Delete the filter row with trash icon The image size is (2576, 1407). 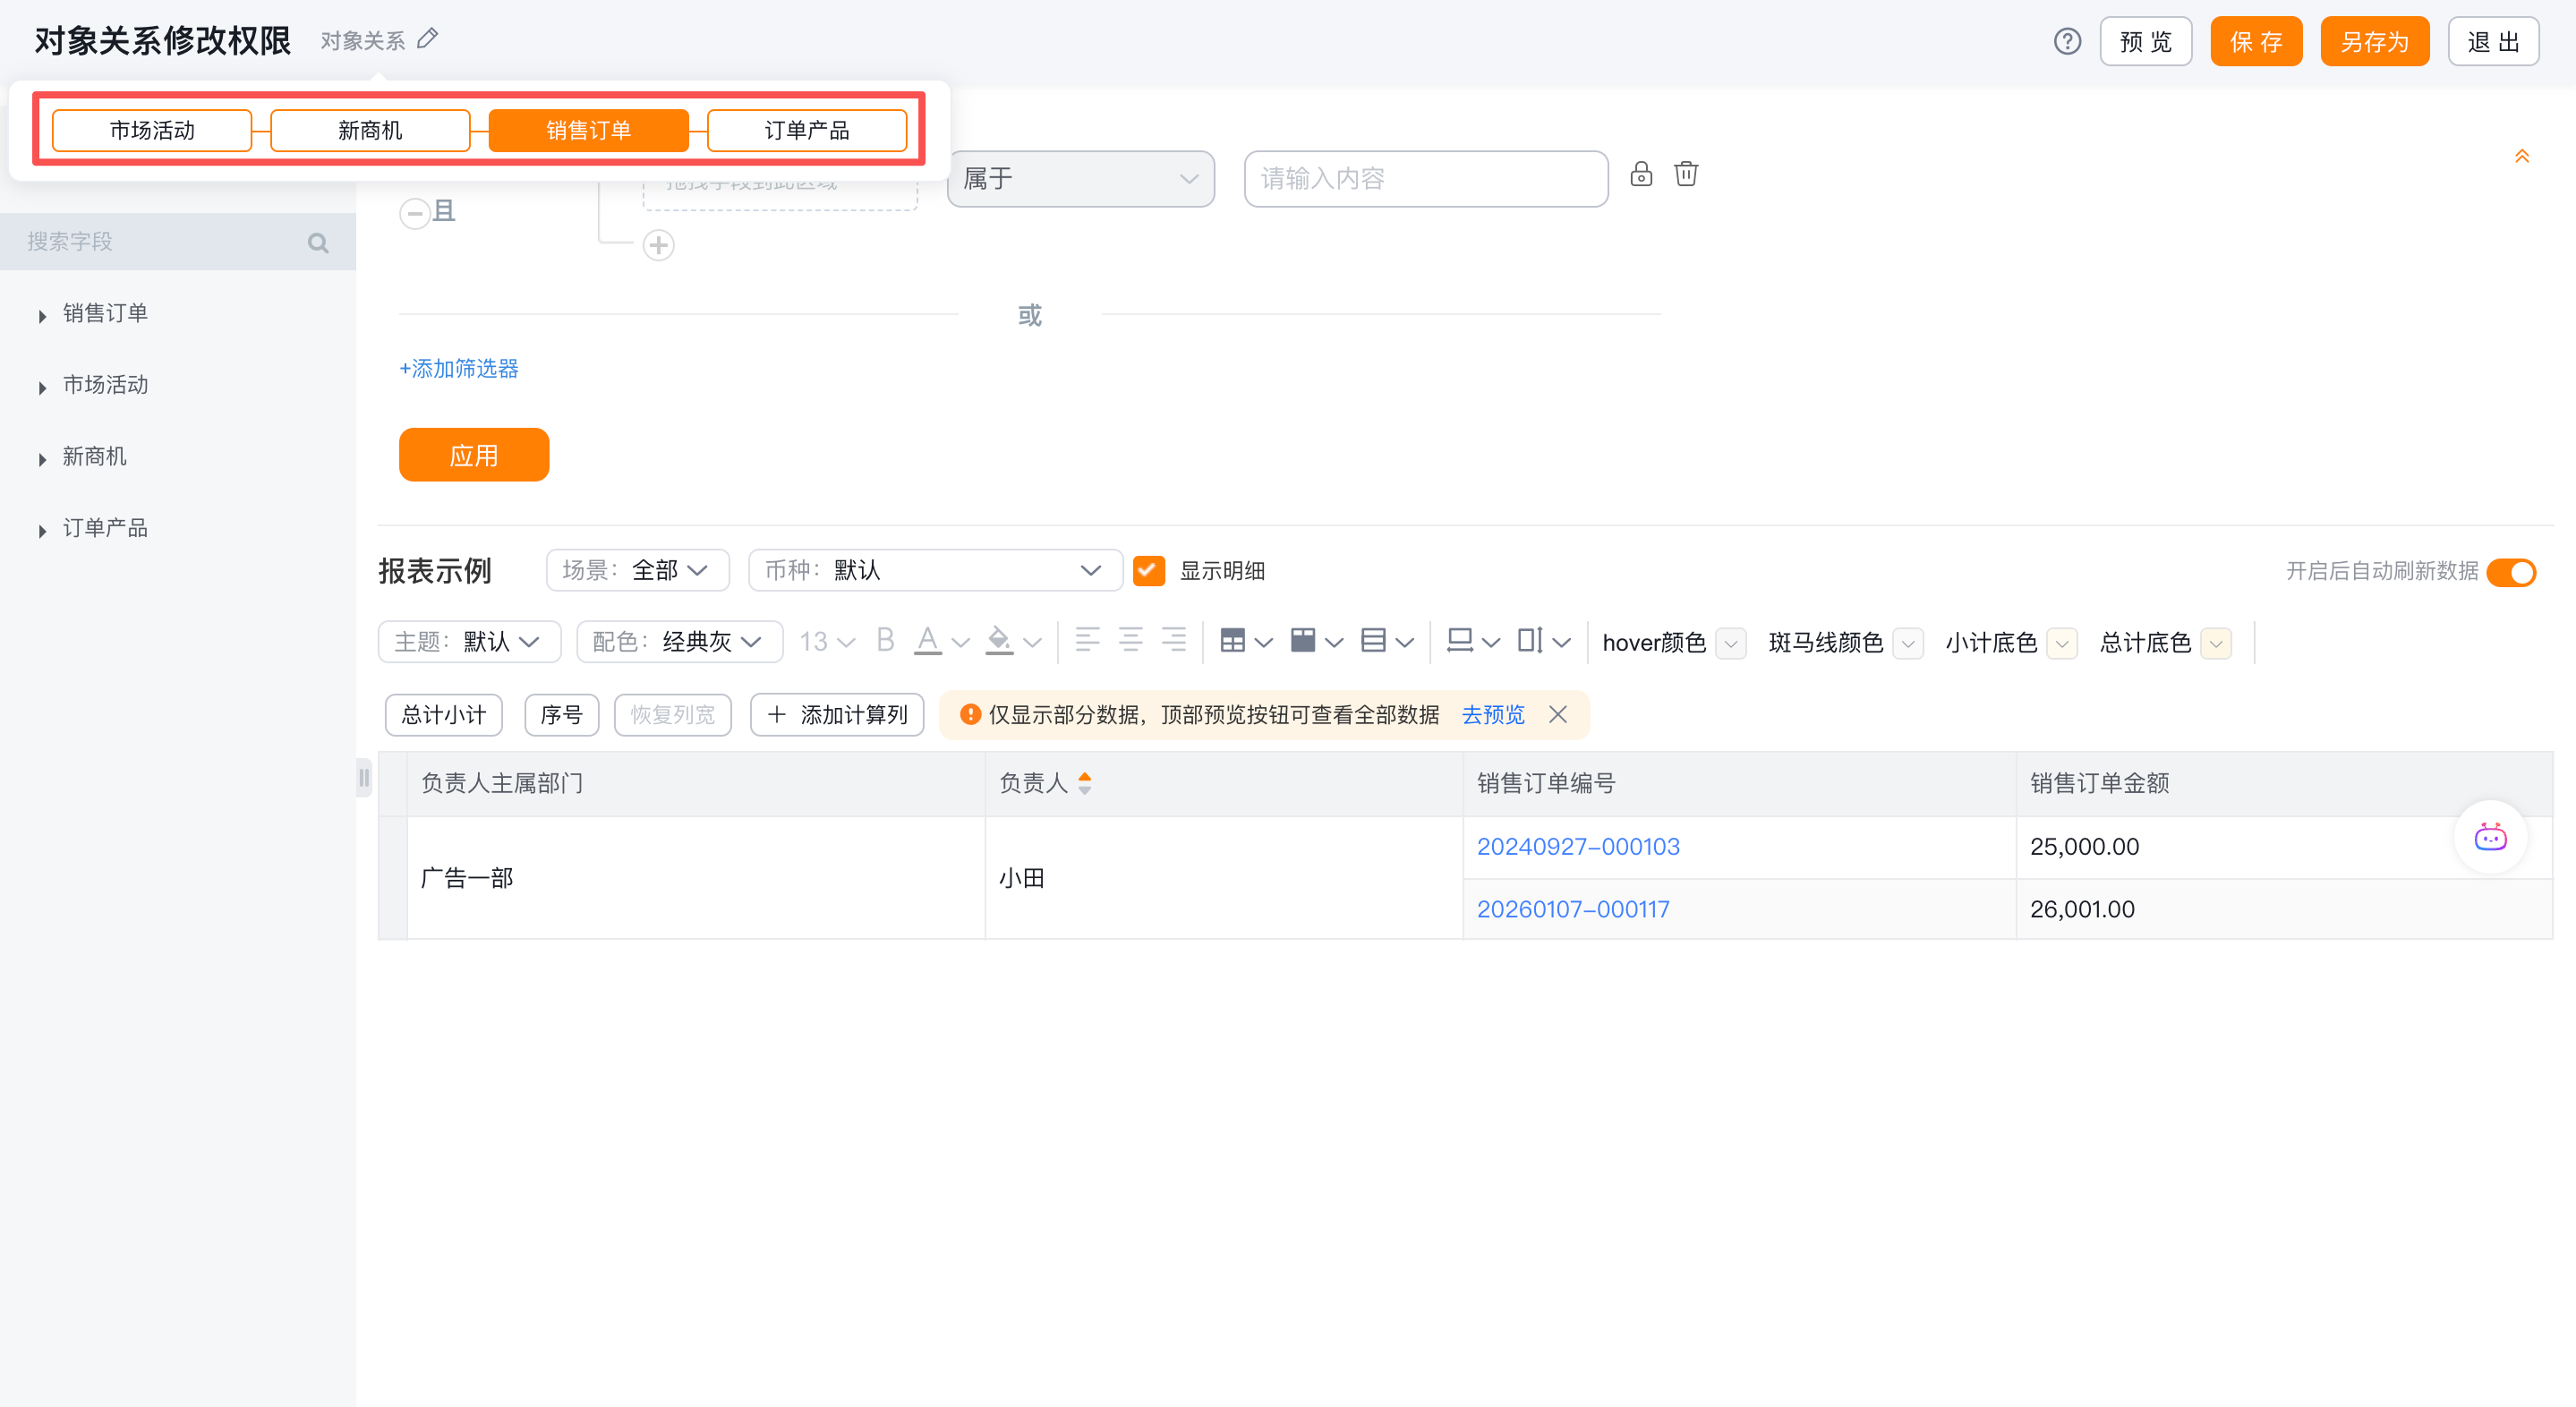click(x=1686, y=174)
